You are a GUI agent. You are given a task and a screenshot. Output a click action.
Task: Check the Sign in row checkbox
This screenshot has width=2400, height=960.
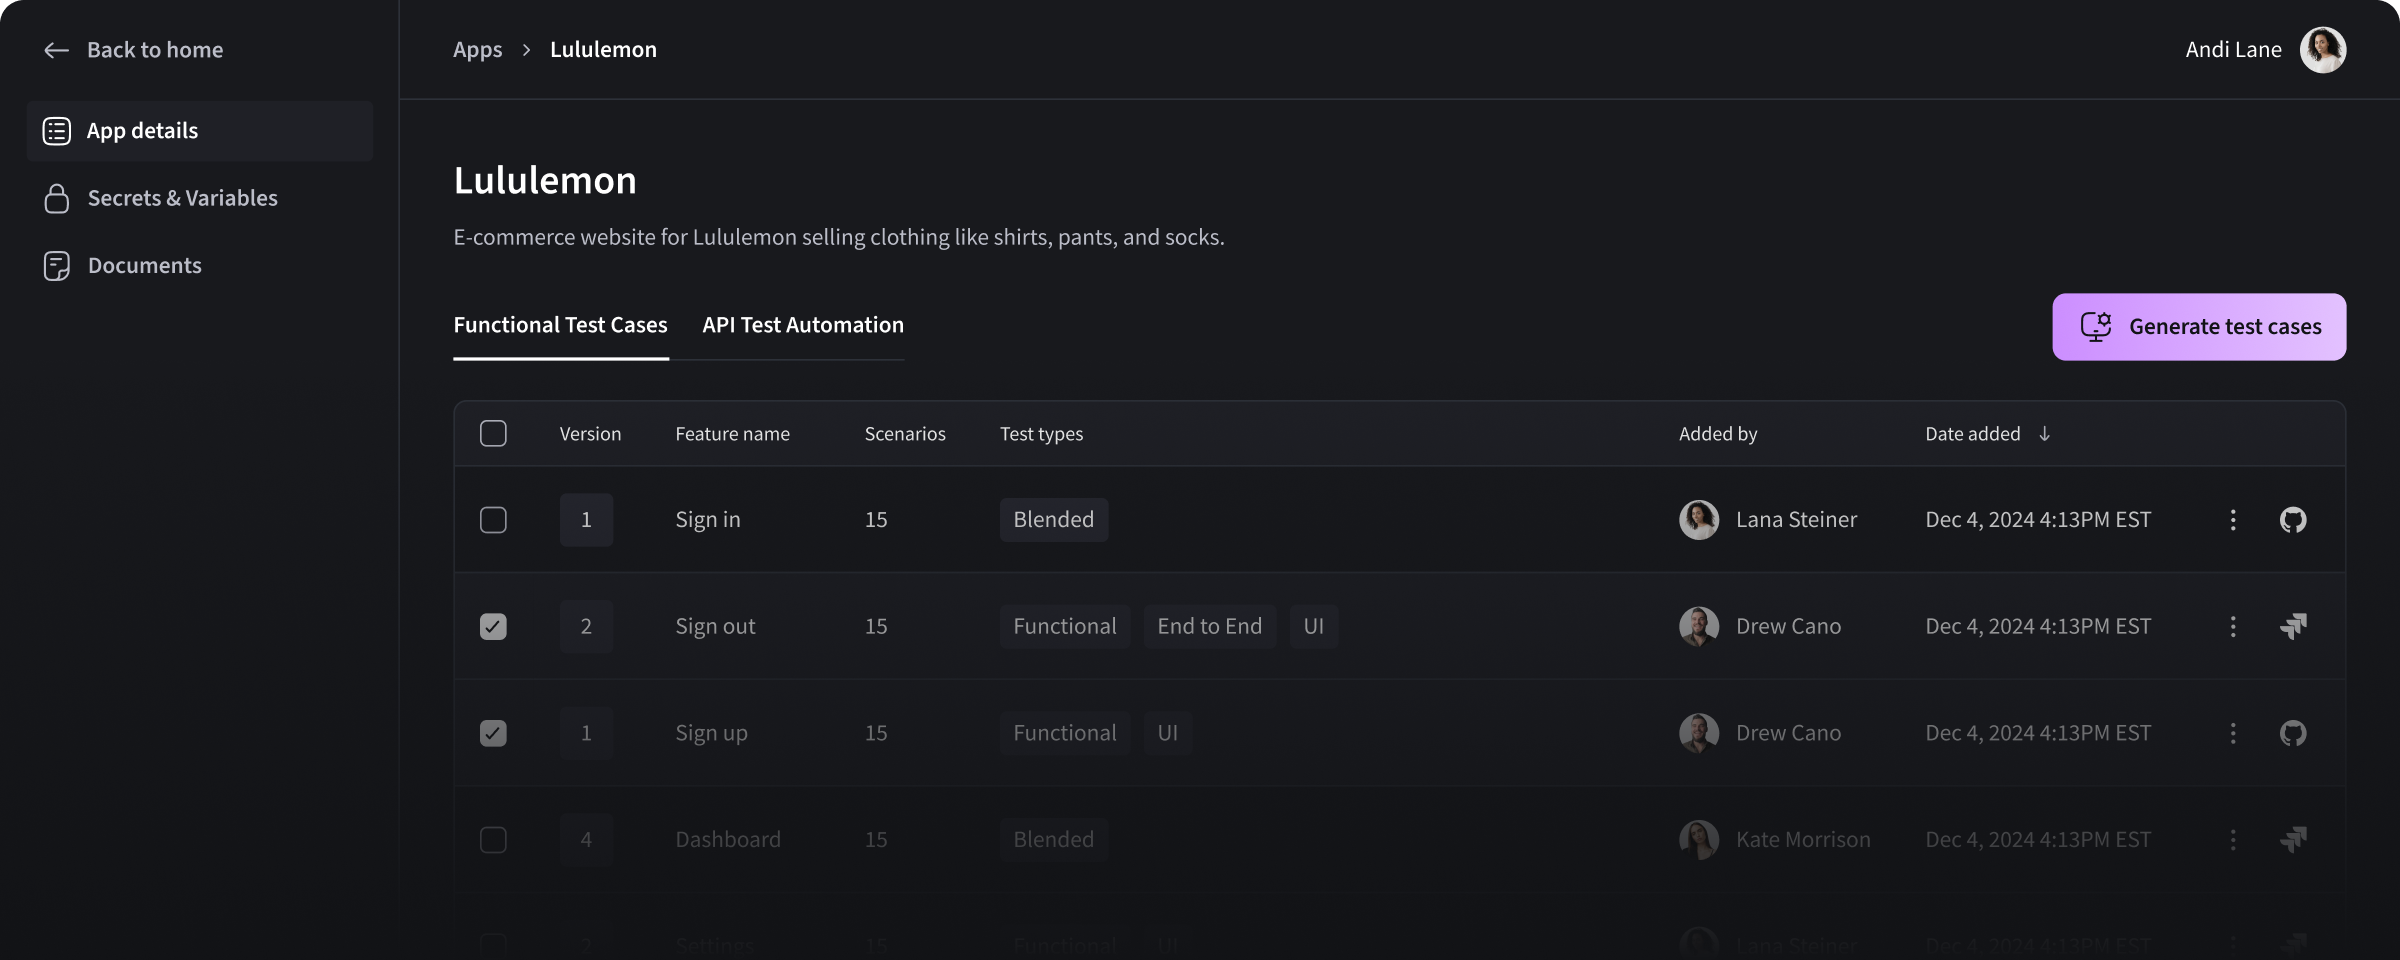coord(493,519)
